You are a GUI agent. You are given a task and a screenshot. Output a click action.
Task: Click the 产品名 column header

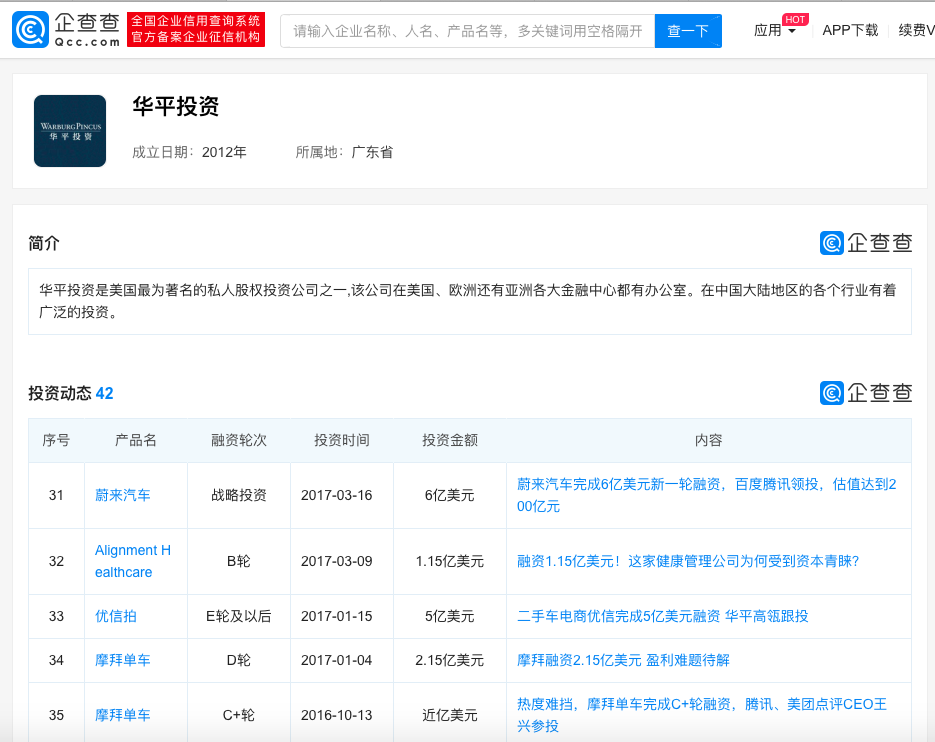point(135,440)
